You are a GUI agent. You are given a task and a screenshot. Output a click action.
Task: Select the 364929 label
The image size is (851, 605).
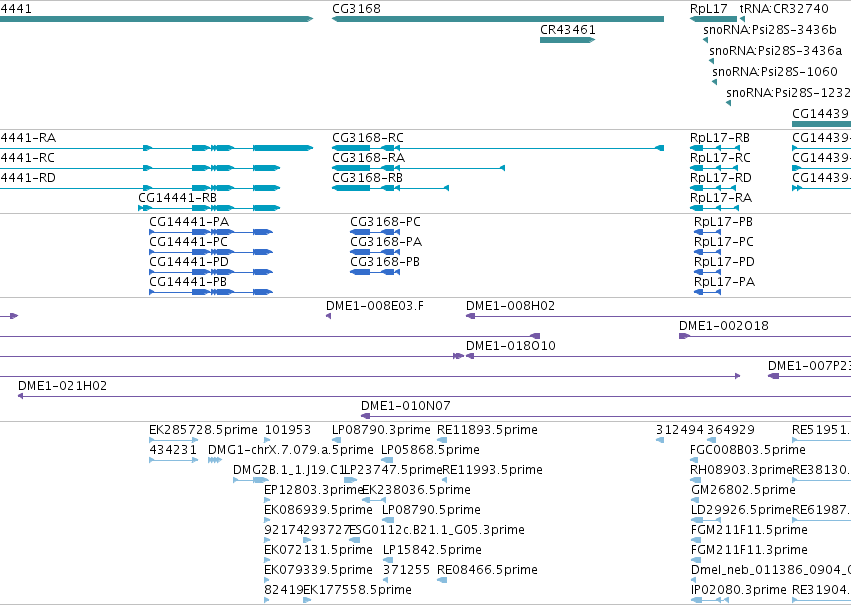click(731, 430)
